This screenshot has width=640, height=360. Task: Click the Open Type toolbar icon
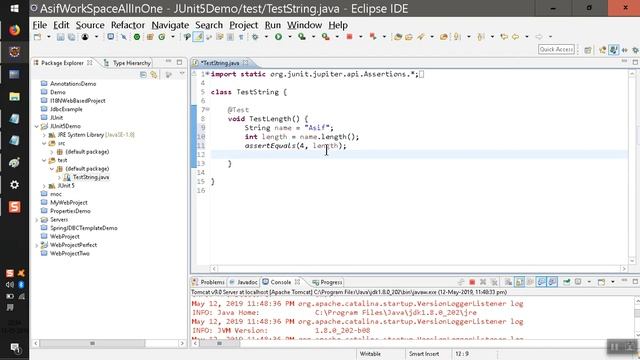tap(398, 37)
